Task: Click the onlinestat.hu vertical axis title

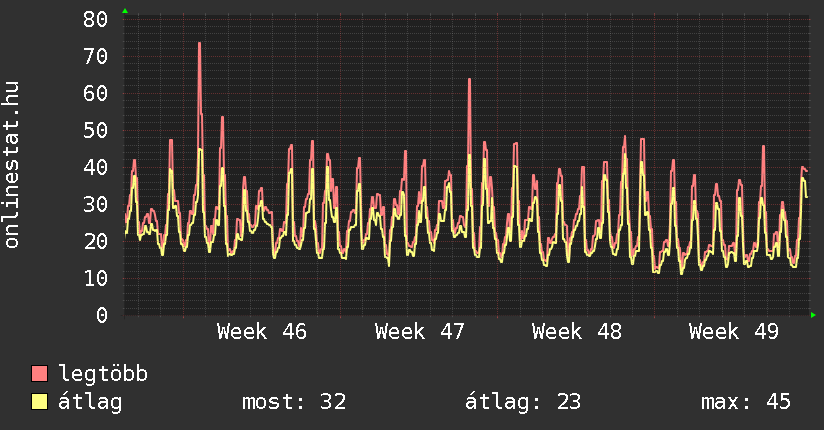Action: [x=13, y=165]
